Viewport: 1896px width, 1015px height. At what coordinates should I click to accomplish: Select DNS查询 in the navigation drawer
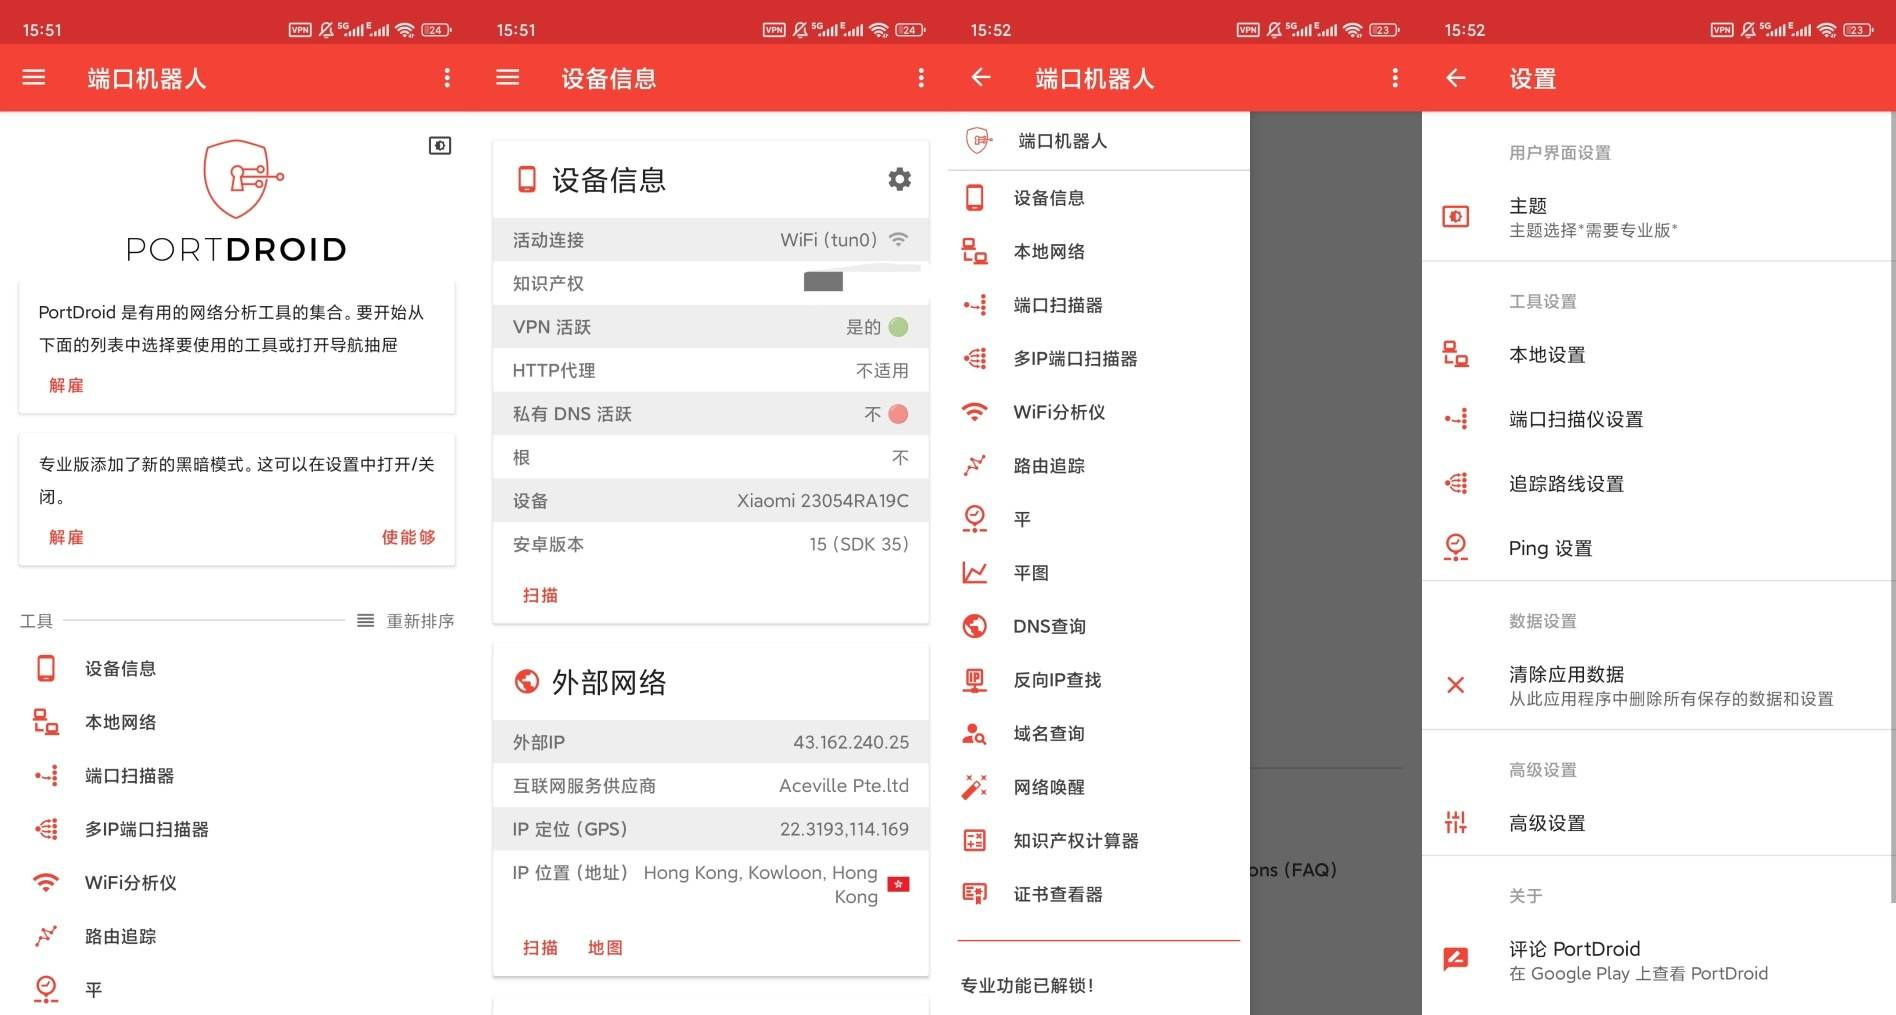[1049, 626]
